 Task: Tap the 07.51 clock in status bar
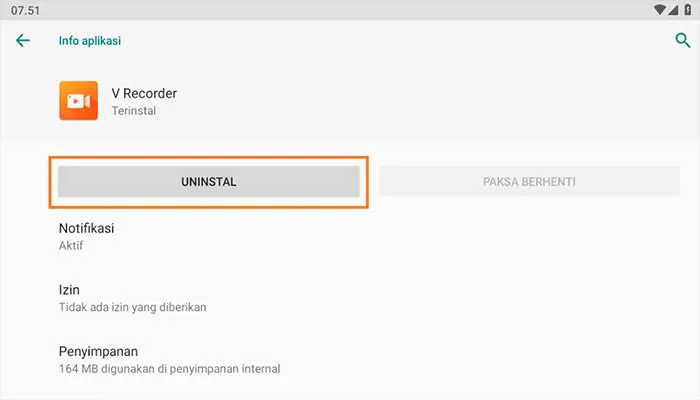pyautogui.click(x=25, y=10)
